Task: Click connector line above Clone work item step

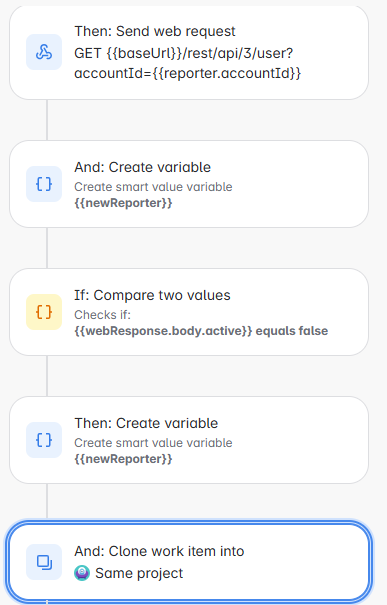Action: pyautogui.click(x=47, y=501)
